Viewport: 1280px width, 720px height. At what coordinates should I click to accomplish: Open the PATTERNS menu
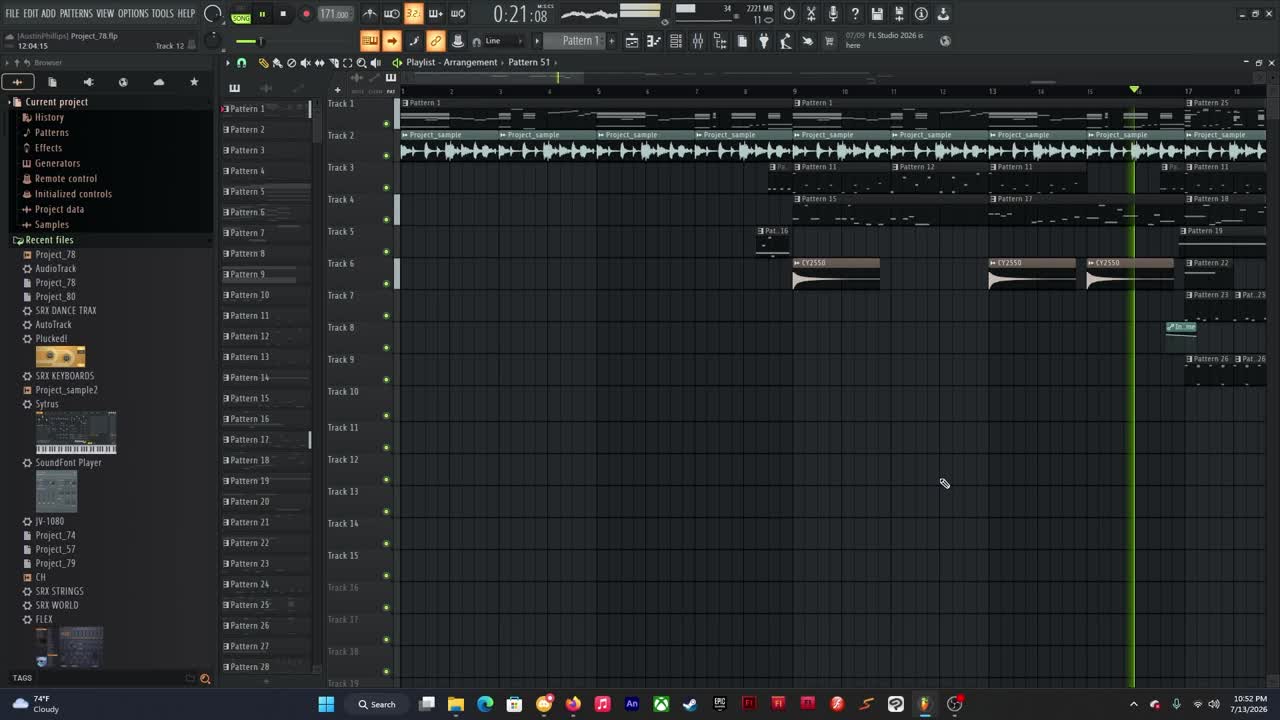coord(76,13)
